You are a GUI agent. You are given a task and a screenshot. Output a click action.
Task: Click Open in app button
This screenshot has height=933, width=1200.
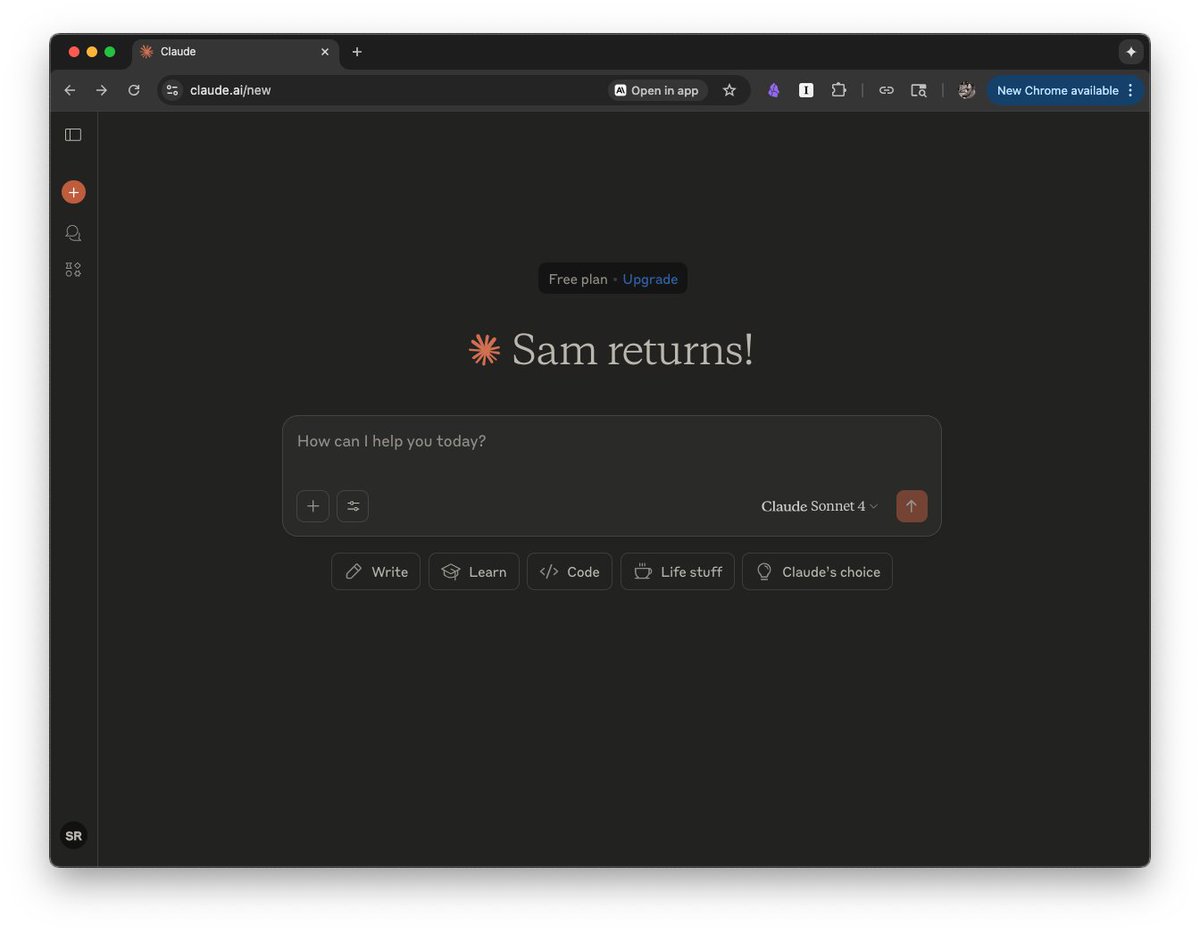[657, 90]
